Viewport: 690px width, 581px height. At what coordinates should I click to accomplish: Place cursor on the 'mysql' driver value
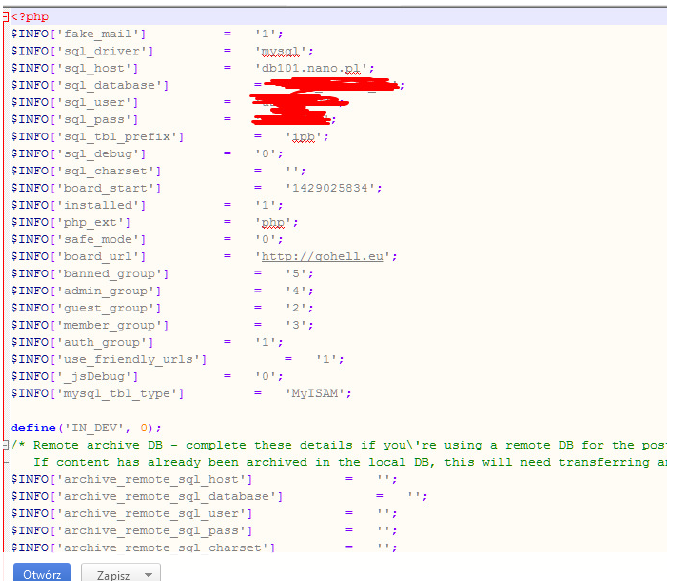284,51
